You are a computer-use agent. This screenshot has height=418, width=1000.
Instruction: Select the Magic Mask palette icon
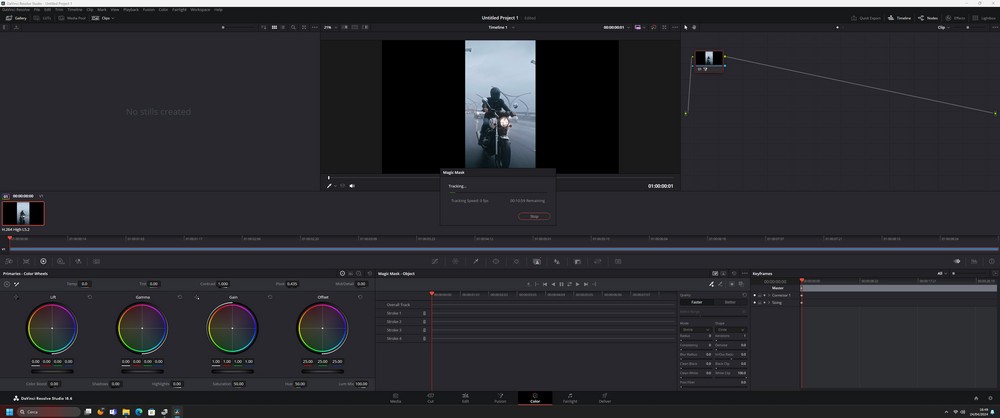pyautogui.click(x=537, y=261)
